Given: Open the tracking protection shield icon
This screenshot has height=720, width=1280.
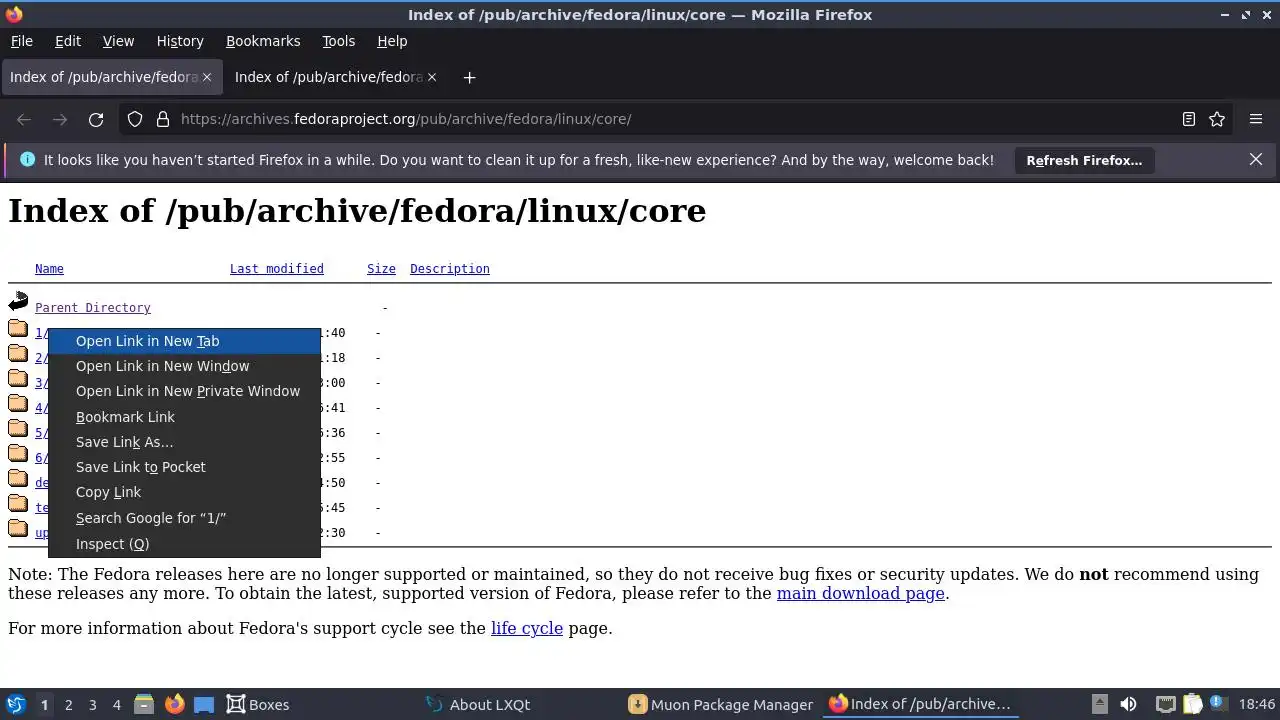Looking at the screenshot, I should tap(135, 119).
